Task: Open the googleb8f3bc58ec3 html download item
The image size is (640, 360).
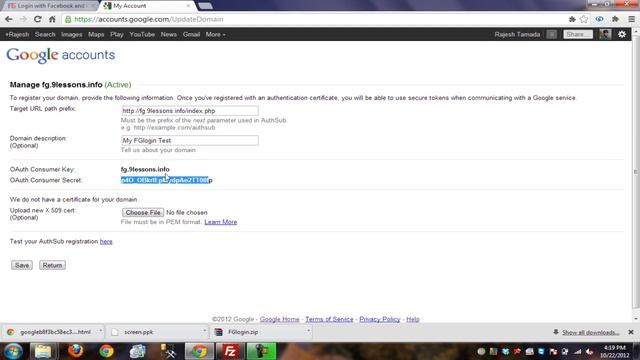Action: click(51, 332)
